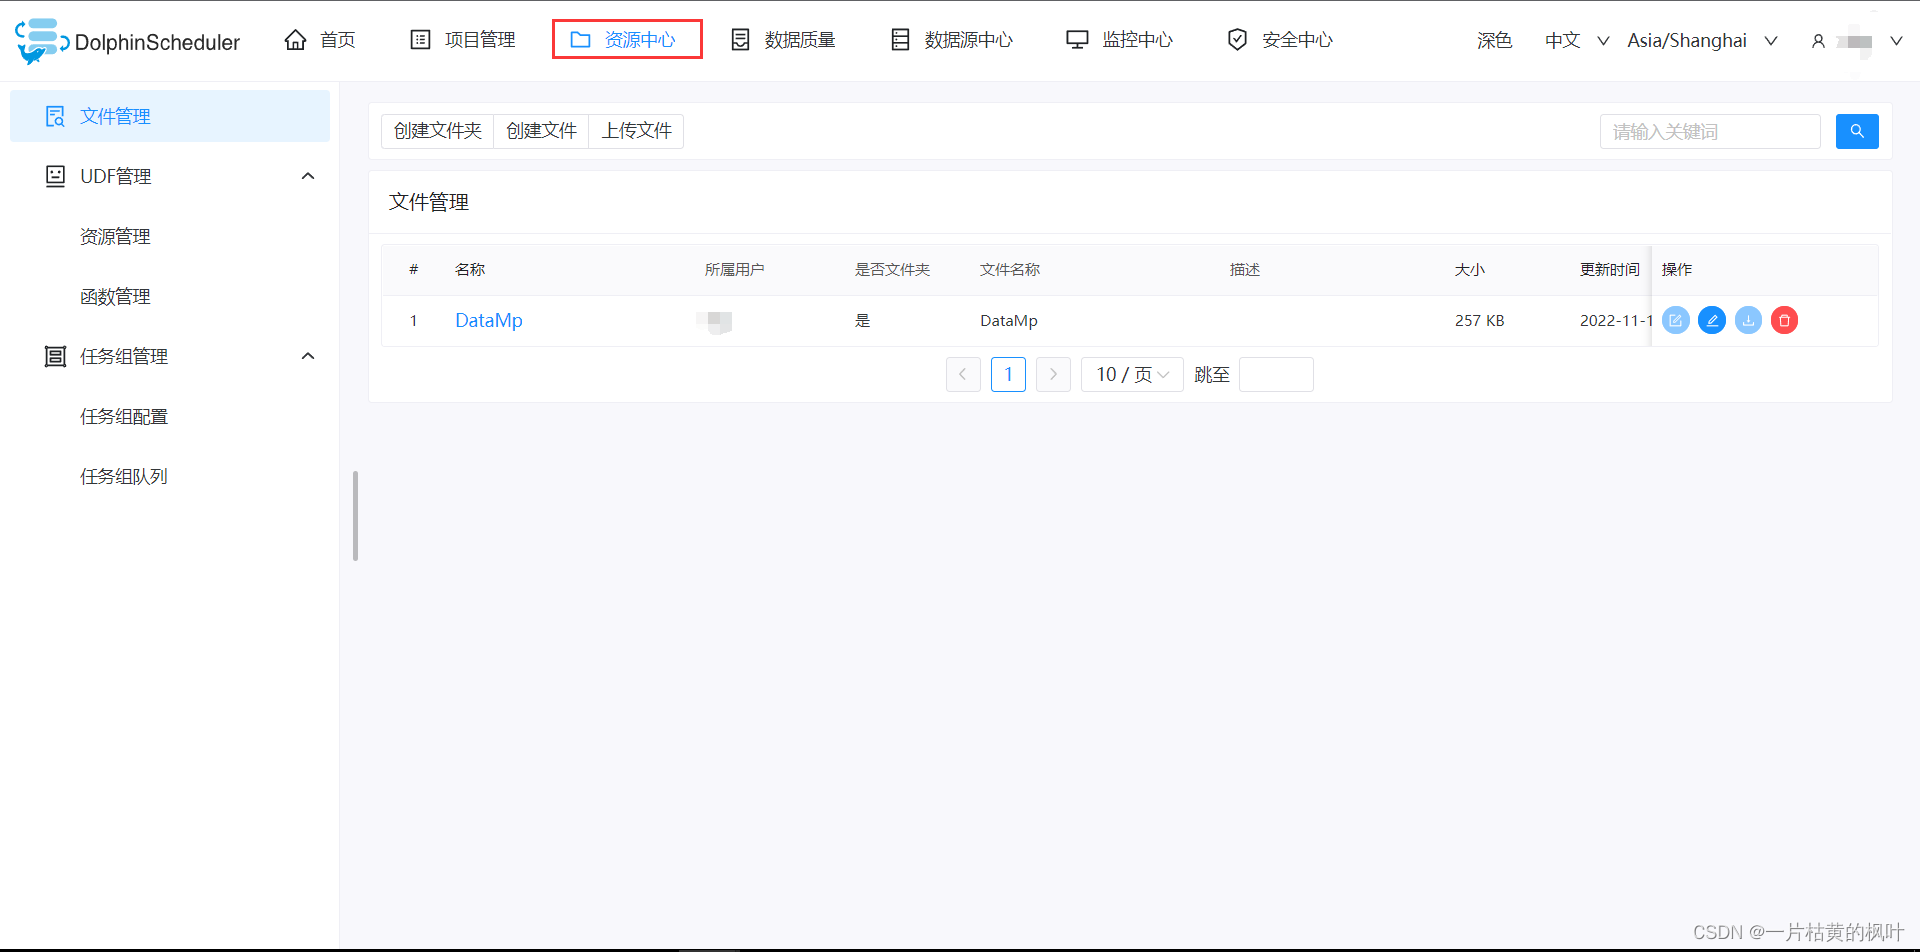Click the DolphinScheduler dolphin logo
The height and width of the screenshot is (952, 1920).
pyautogui.click(x=42, y=41)
